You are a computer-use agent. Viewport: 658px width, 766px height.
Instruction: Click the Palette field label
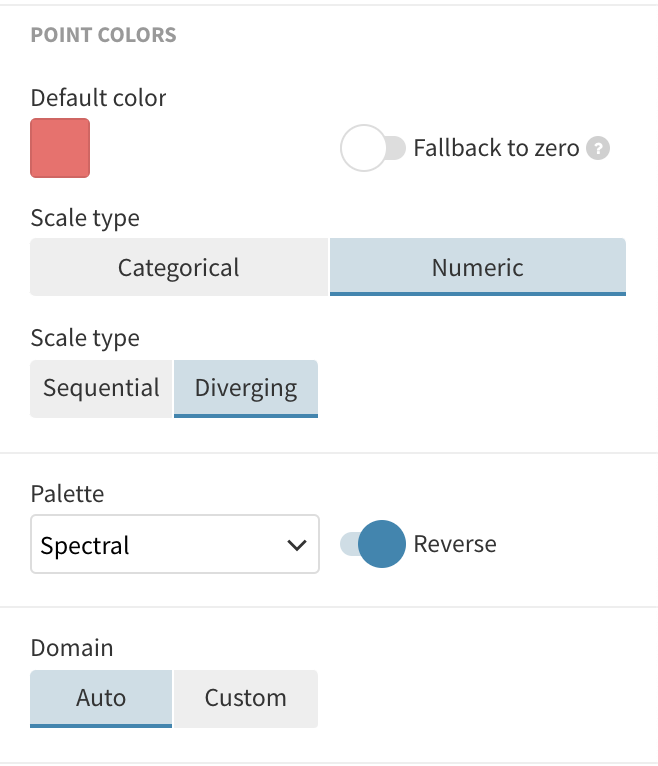[x=67, y=494]
